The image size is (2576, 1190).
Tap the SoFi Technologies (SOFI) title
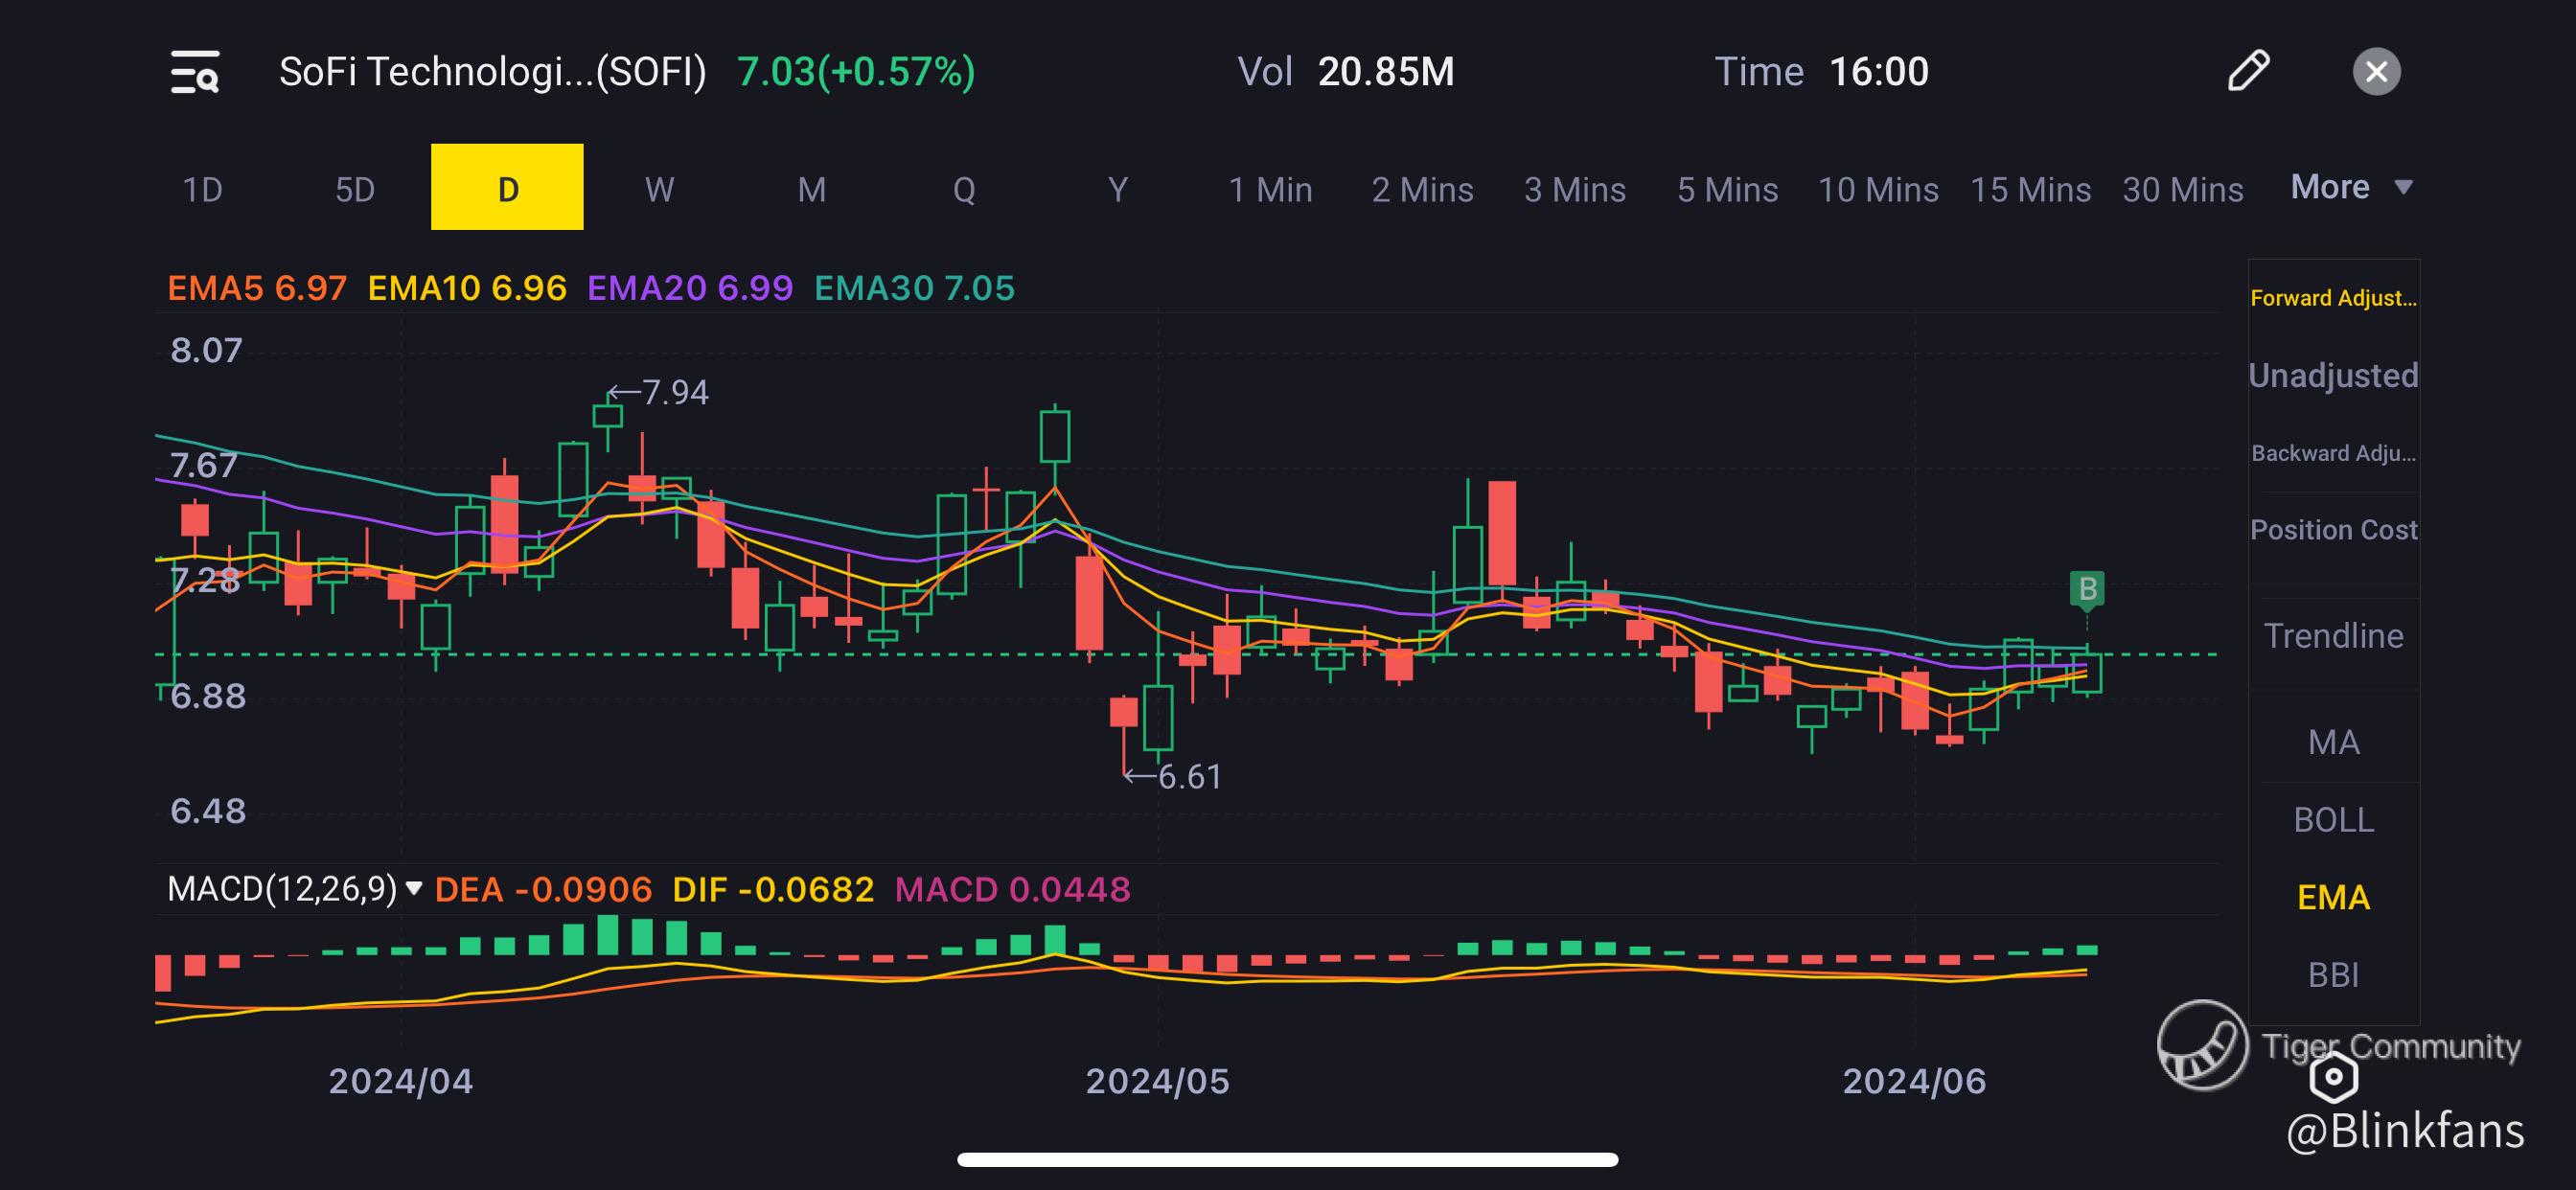click(492, 72)
